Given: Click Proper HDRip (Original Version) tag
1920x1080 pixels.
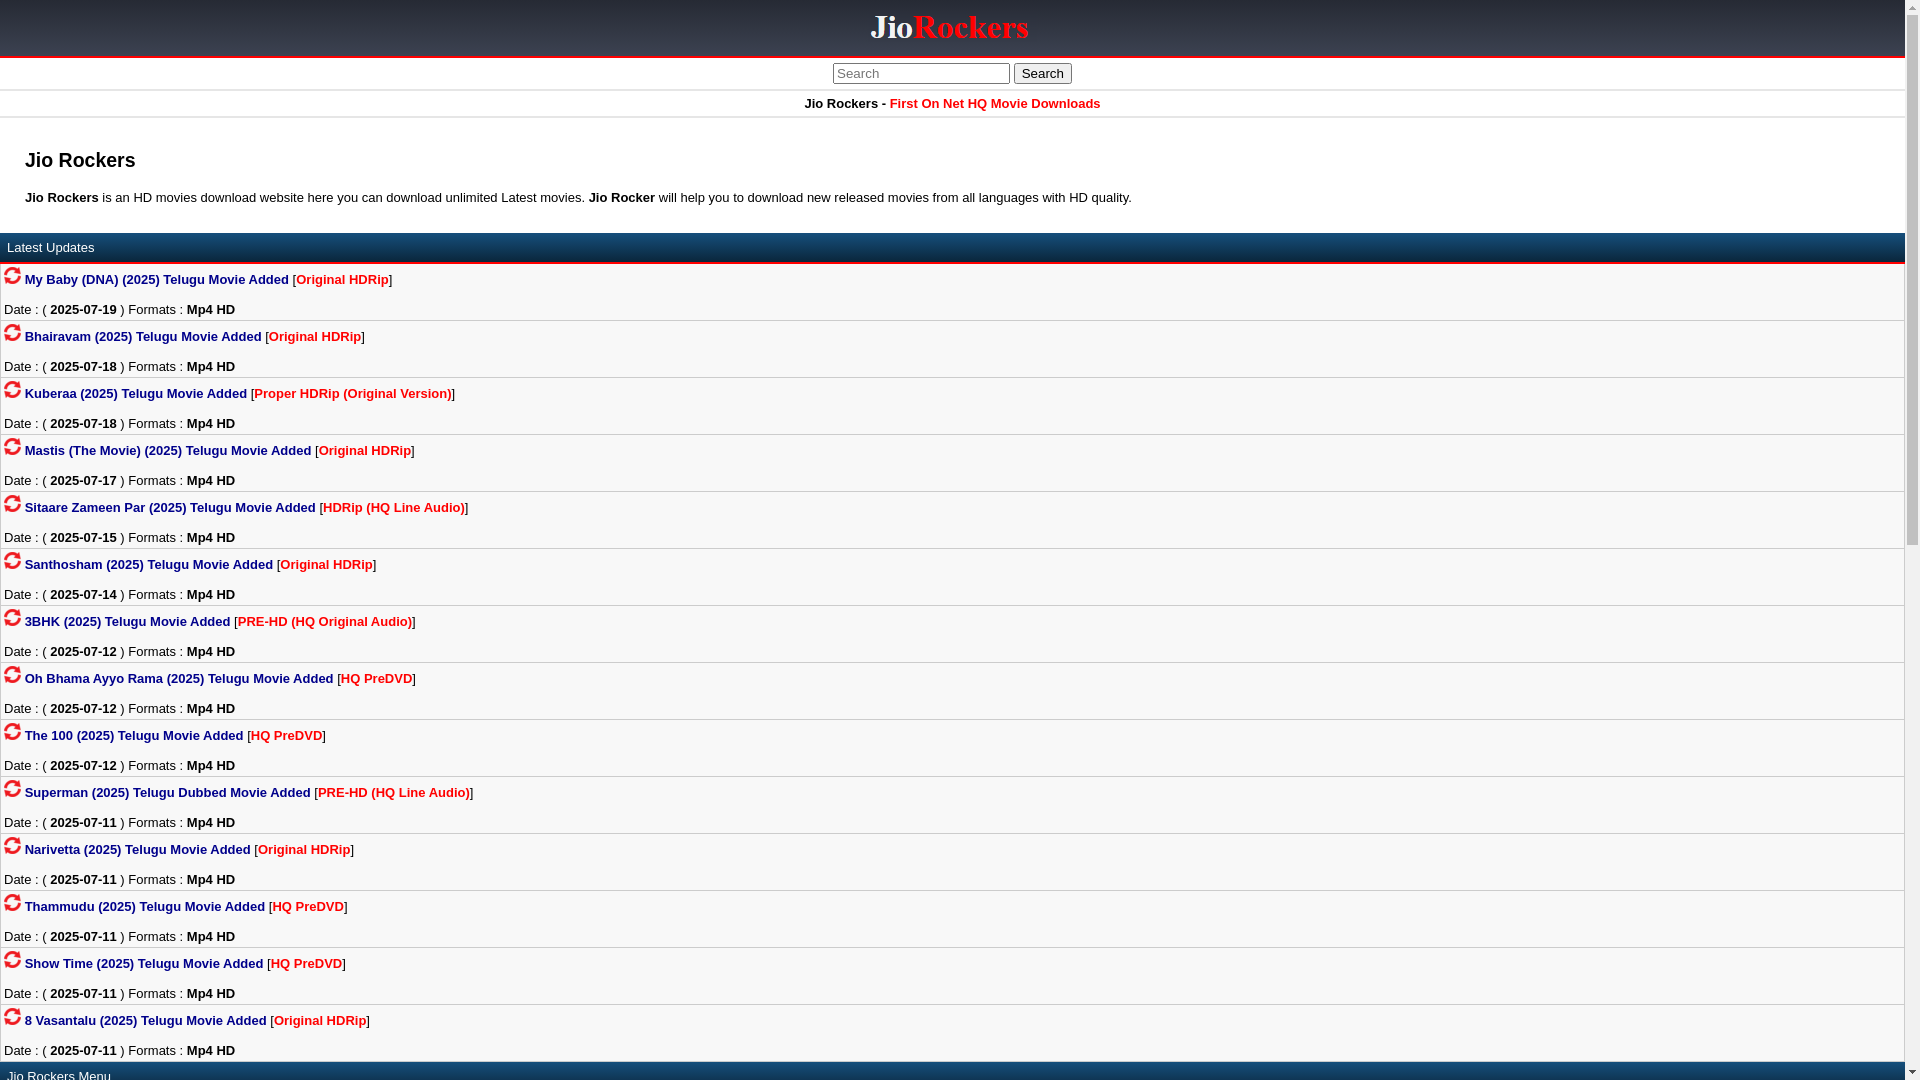Looking at the screenshot, I should 353,394.
